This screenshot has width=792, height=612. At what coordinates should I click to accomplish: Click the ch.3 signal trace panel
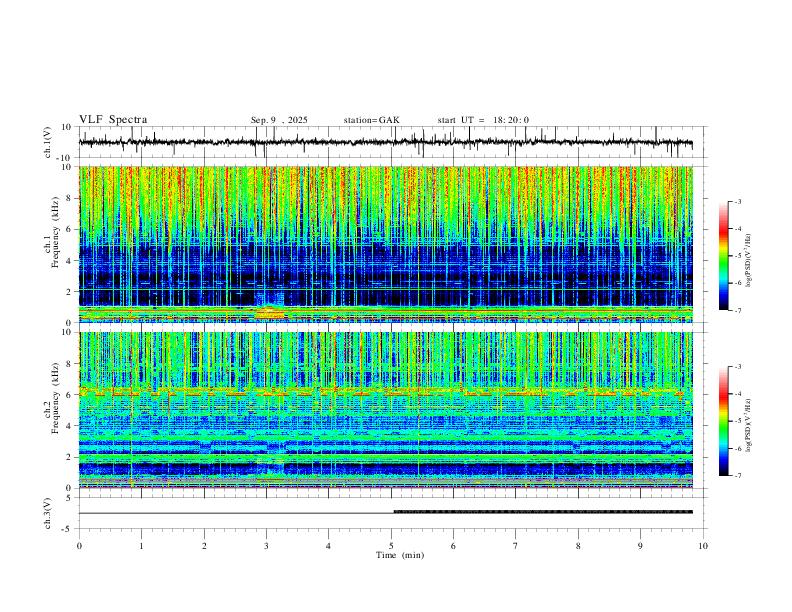tap(392, 513)
